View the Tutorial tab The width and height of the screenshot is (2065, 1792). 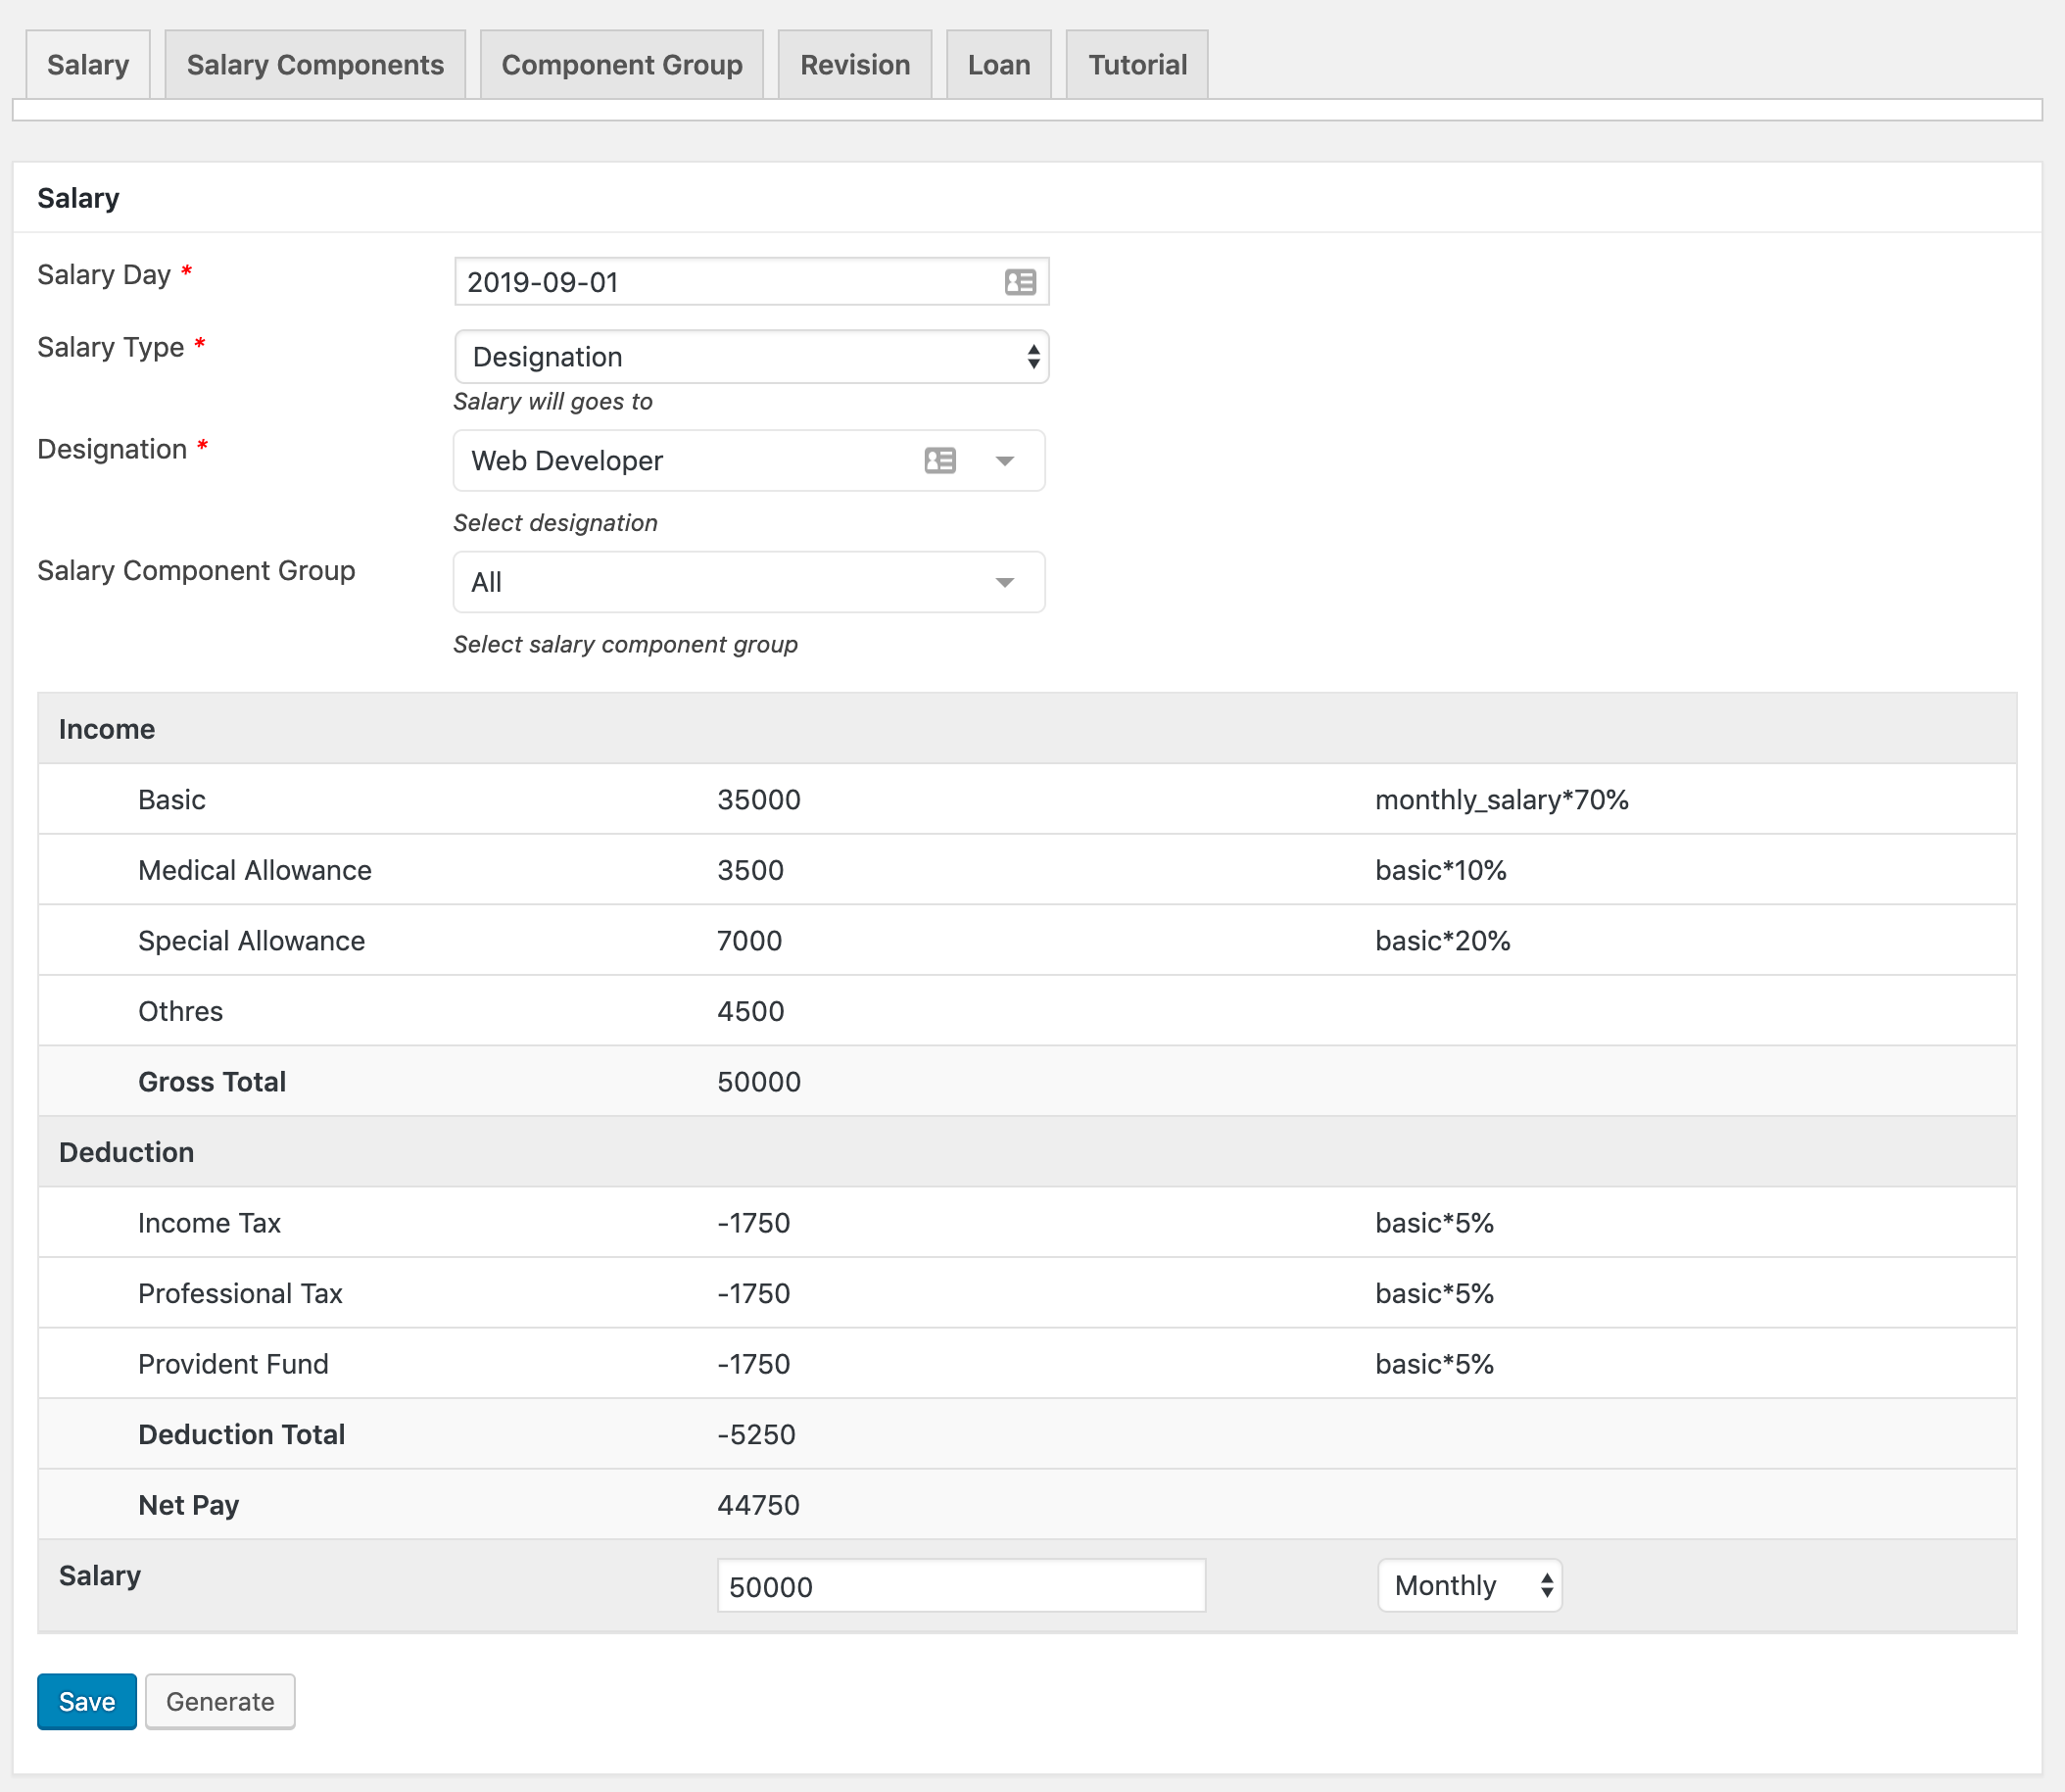coord(1136,65)
